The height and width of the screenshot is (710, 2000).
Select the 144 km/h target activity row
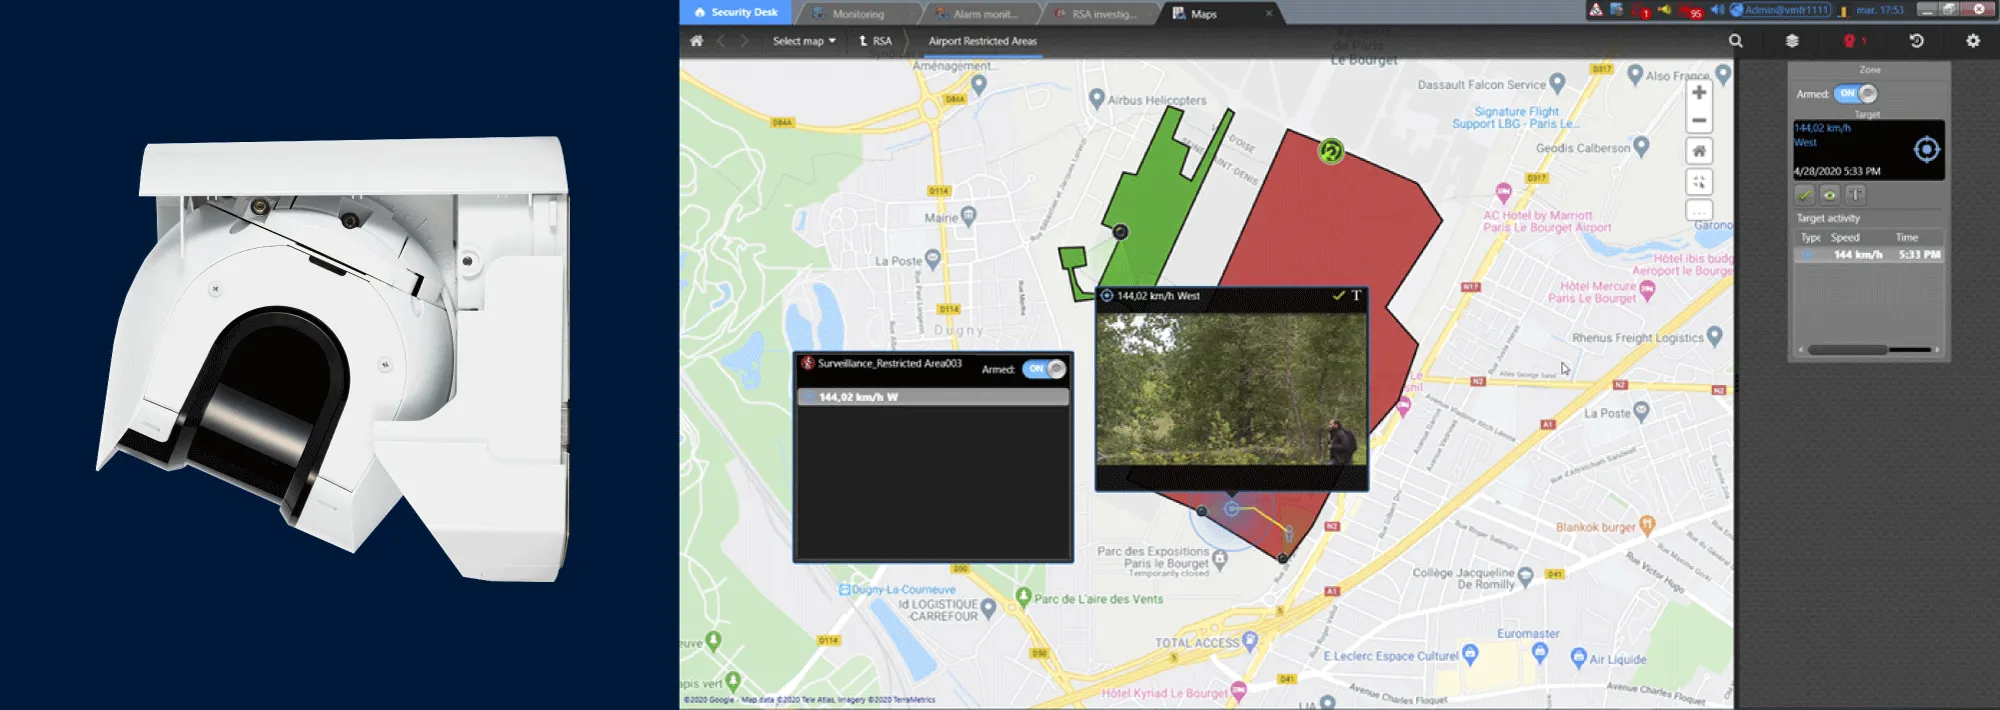pos(1869,255)
